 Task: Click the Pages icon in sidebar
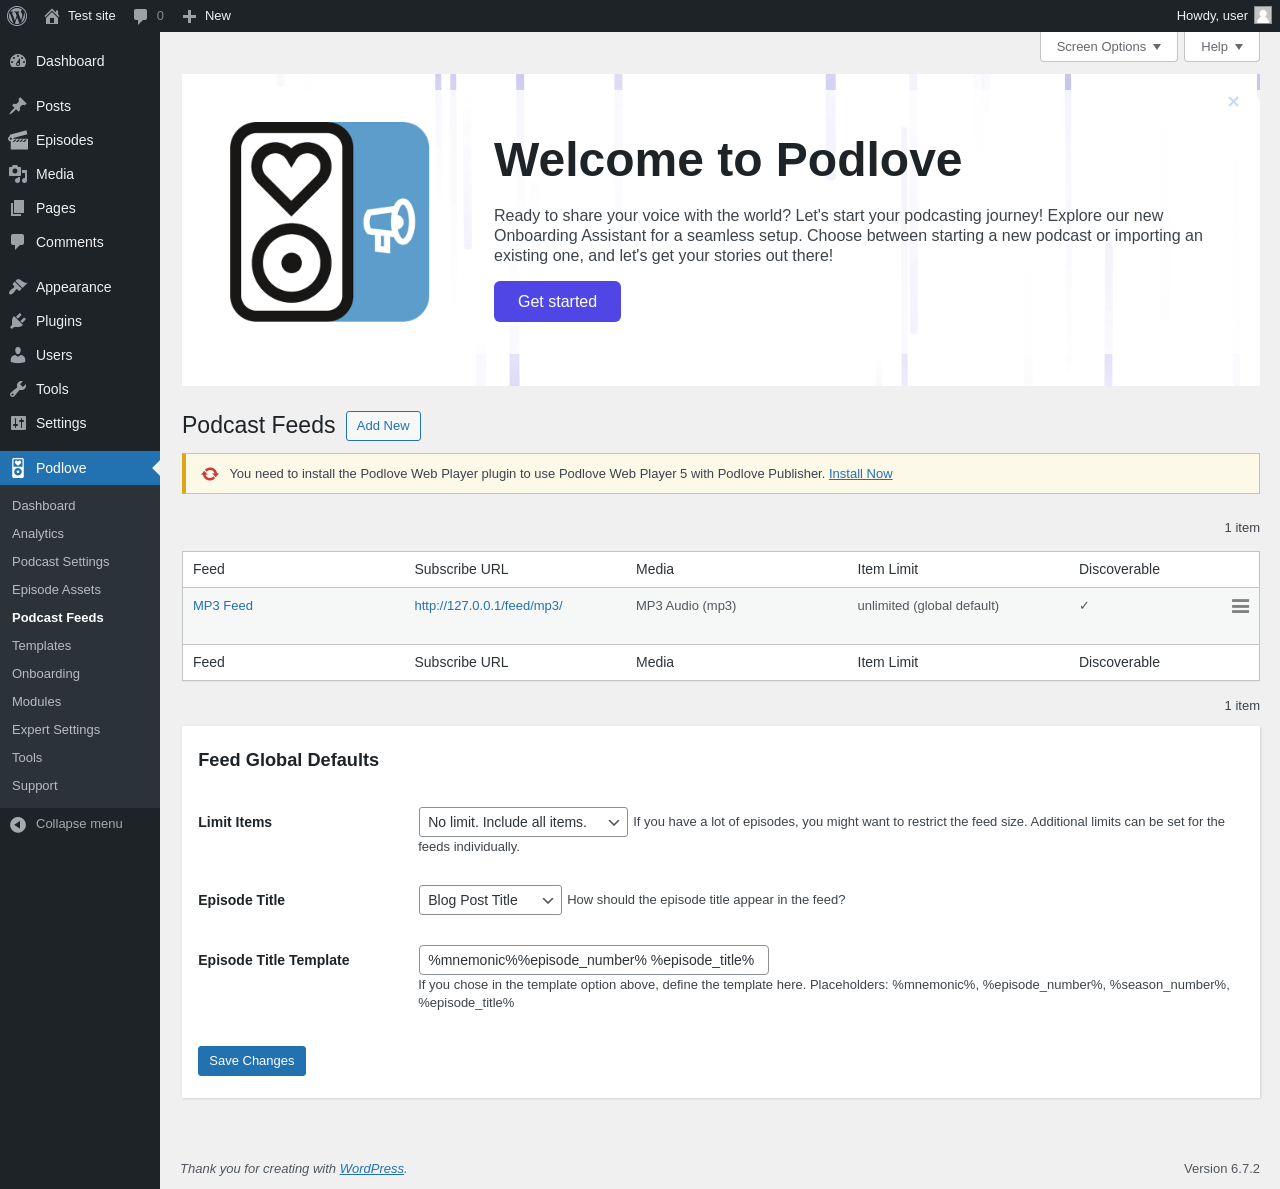(x=18, y=208)
